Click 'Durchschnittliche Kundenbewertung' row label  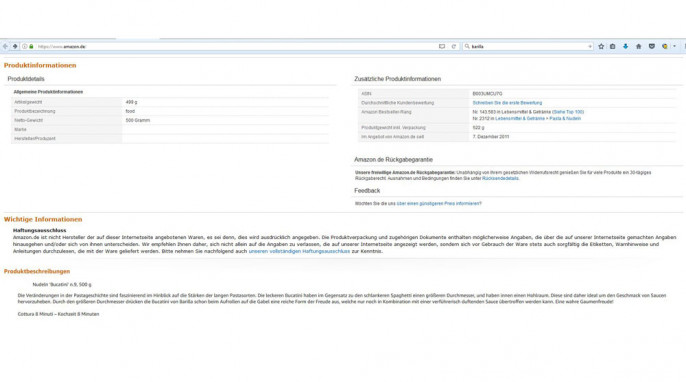click(397, 103)
